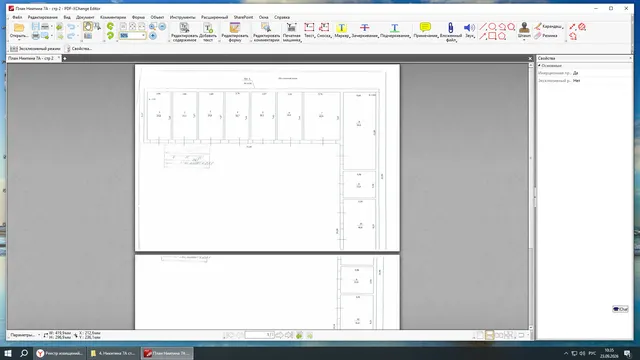The height and width of the screenshot is (360, 640).
Task: Select the Hand tool icon
Action: (x=88, y=27)
